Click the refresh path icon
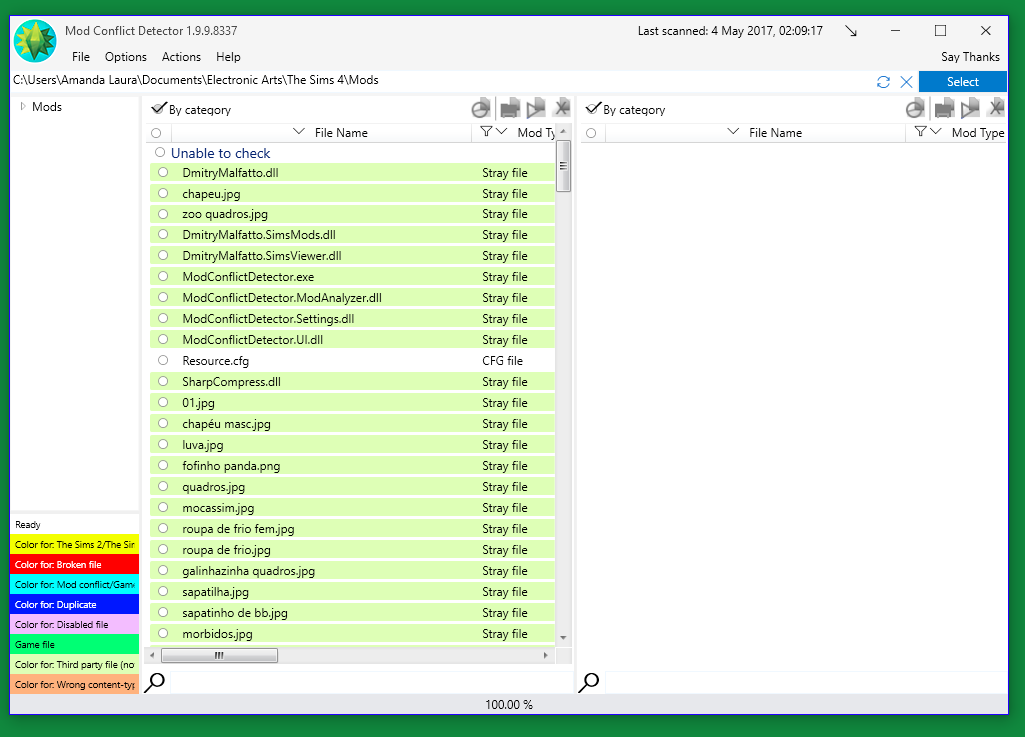Image resolution: width=1025 pixels, height=737 pixels. click(x=883, y=82)
